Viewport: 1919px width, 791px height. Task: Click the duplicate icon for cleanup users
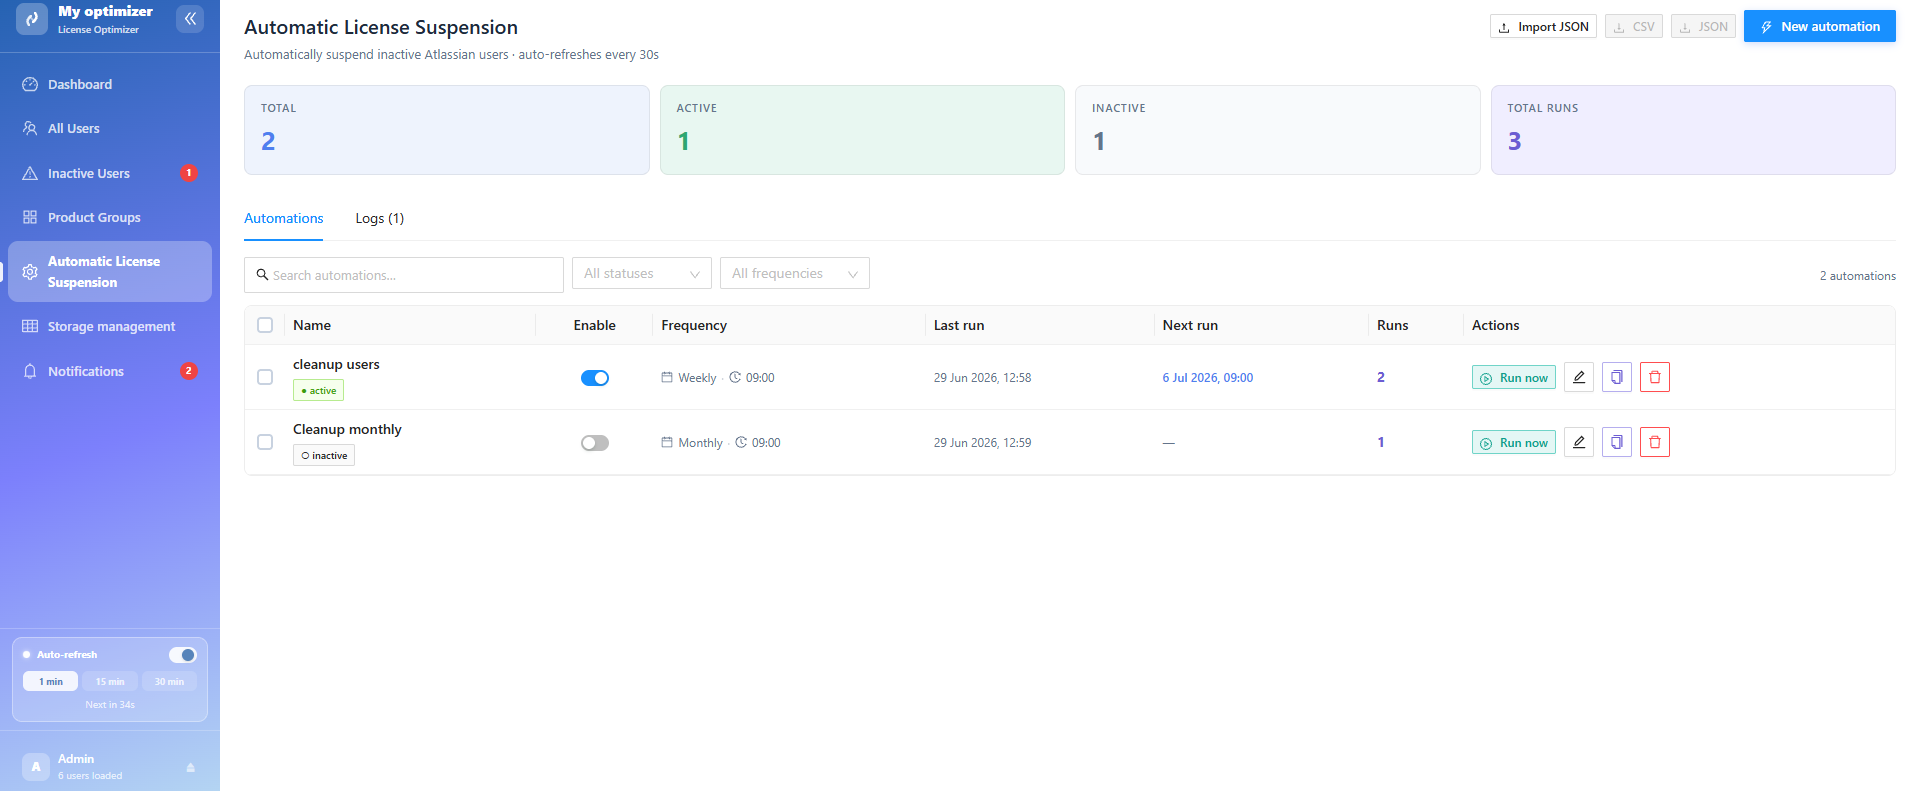1617,377
